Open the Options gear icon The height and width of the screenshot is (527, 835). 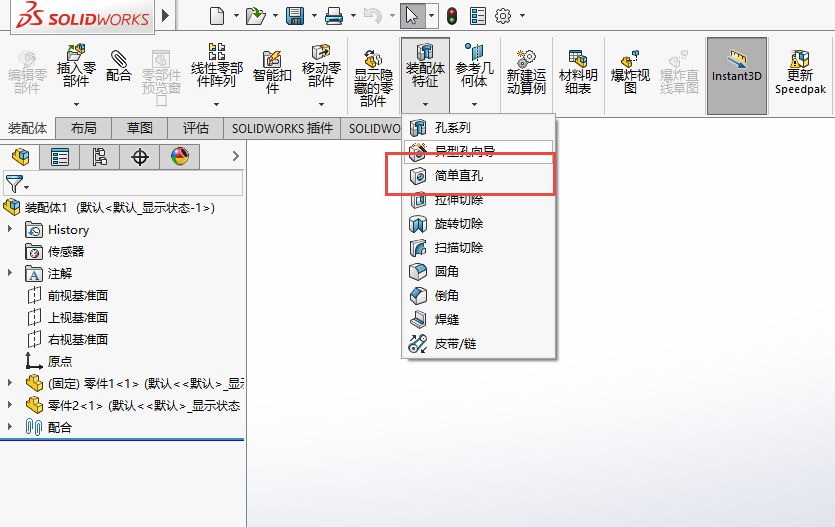coord(503,16)
